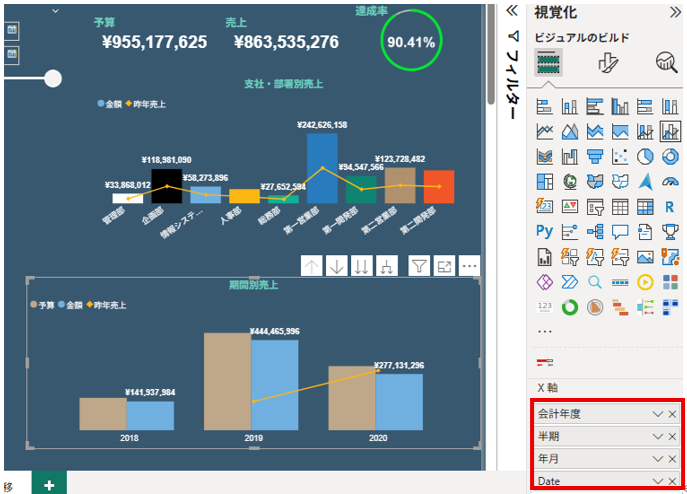Image resolution: width=687 pixels, height=494 pixels.
Task: Click the report canvas vertical scrollbar
Action: 491,55
